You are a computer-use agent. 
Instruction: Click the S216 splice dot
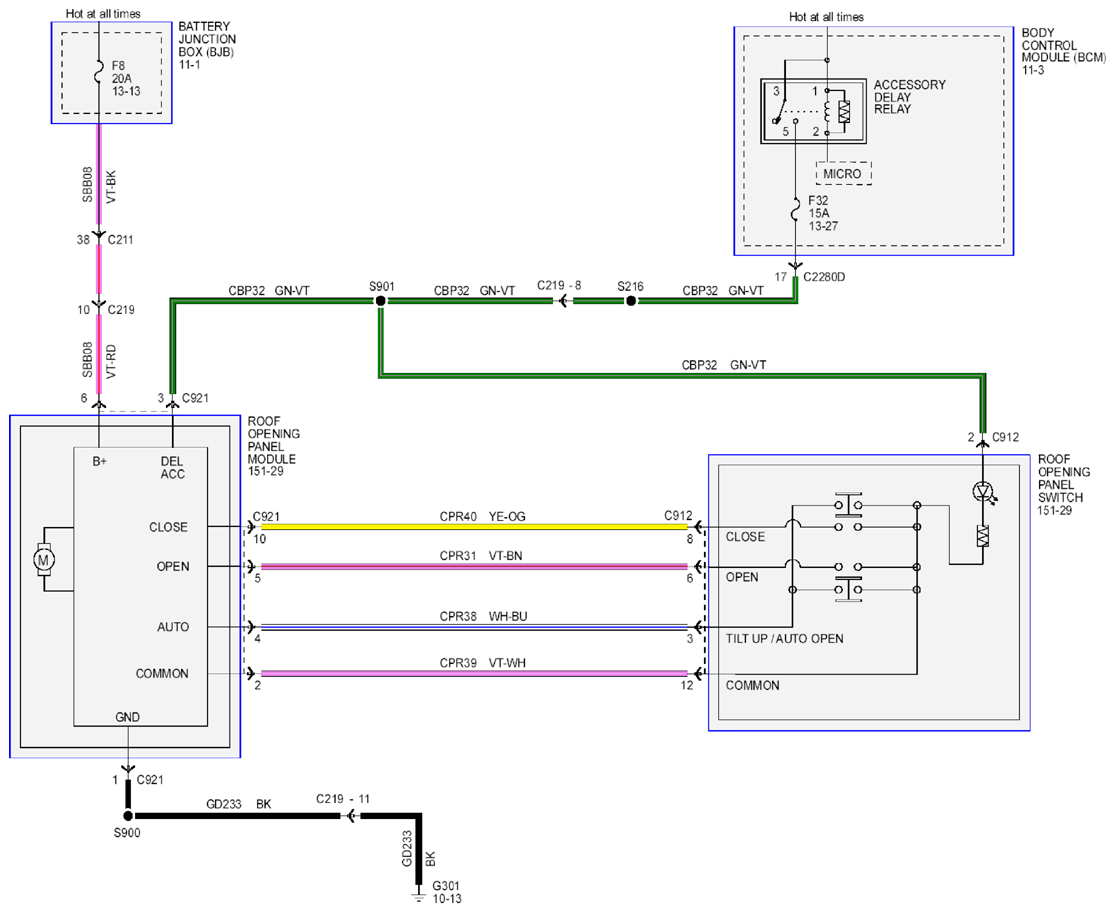pos(631,301)
